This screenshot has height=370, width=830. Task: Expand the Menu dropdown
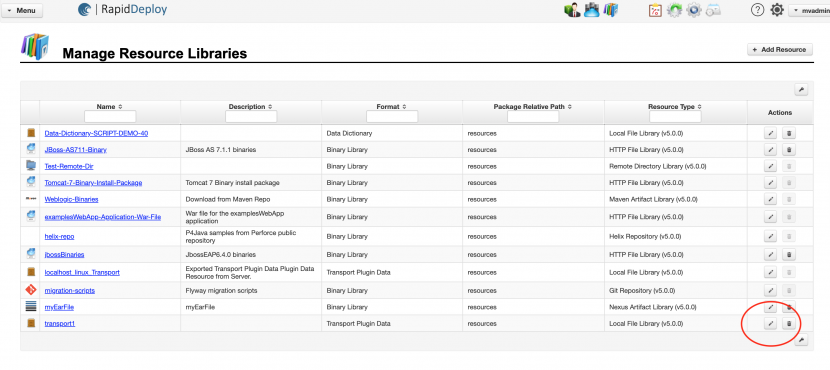(22, 11)
